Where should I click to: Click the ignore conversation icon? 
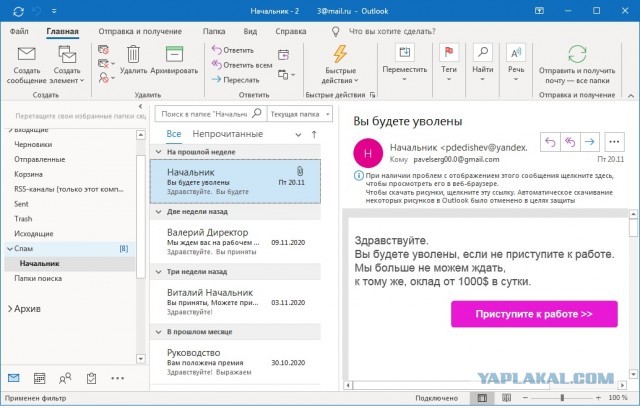tap(103, 50)
